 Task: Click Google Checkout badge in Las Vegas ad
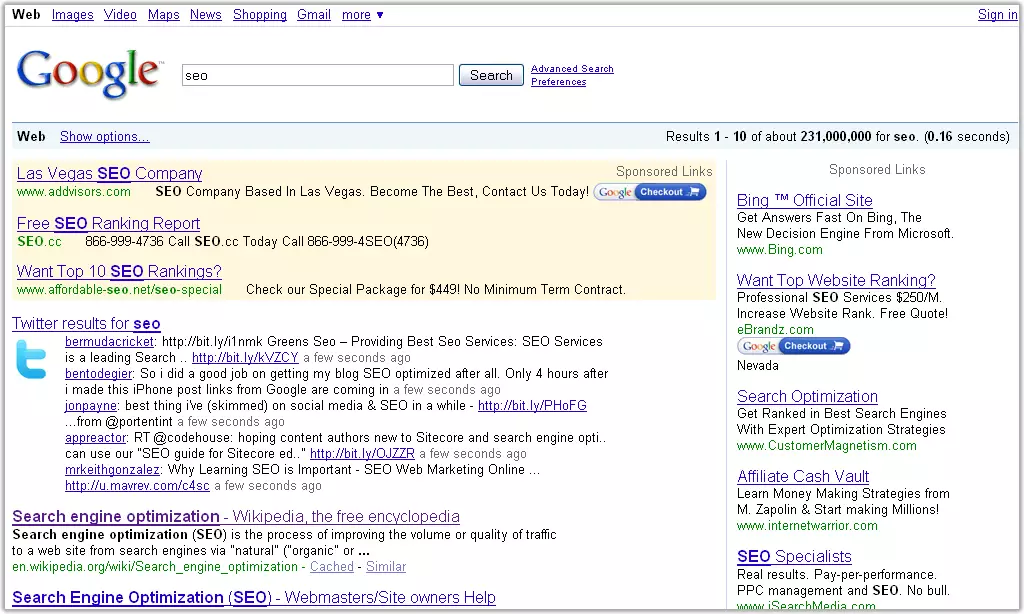[650, 192]
